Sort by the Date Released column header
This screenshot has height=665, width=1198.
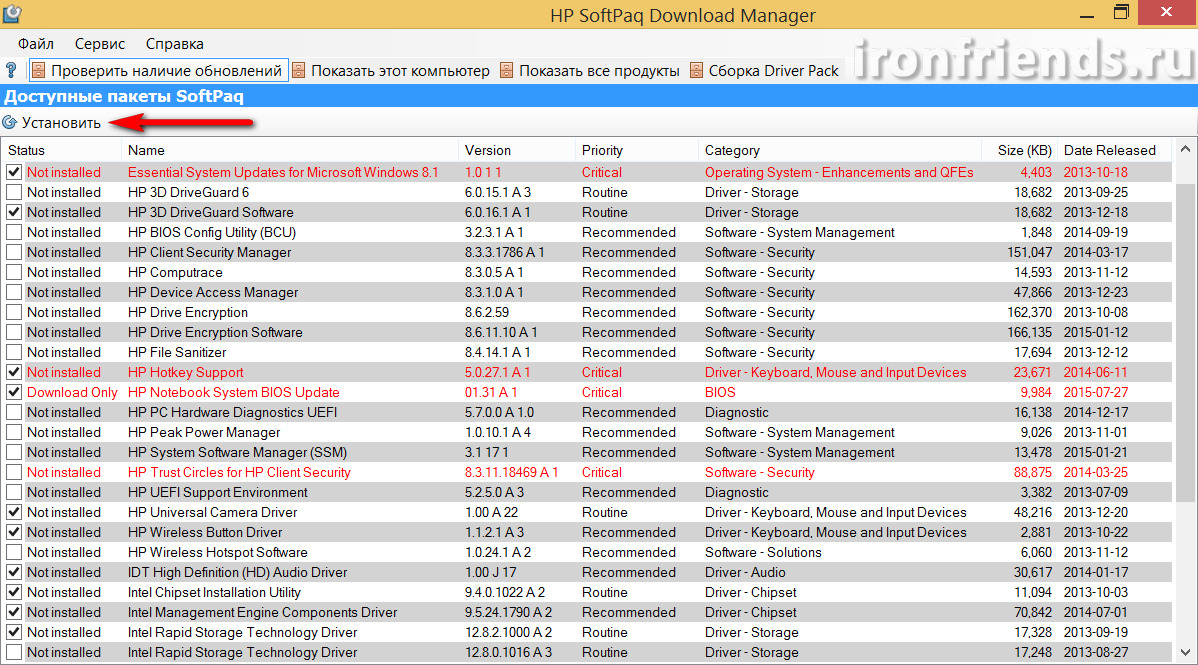(x=1109, y=150)
